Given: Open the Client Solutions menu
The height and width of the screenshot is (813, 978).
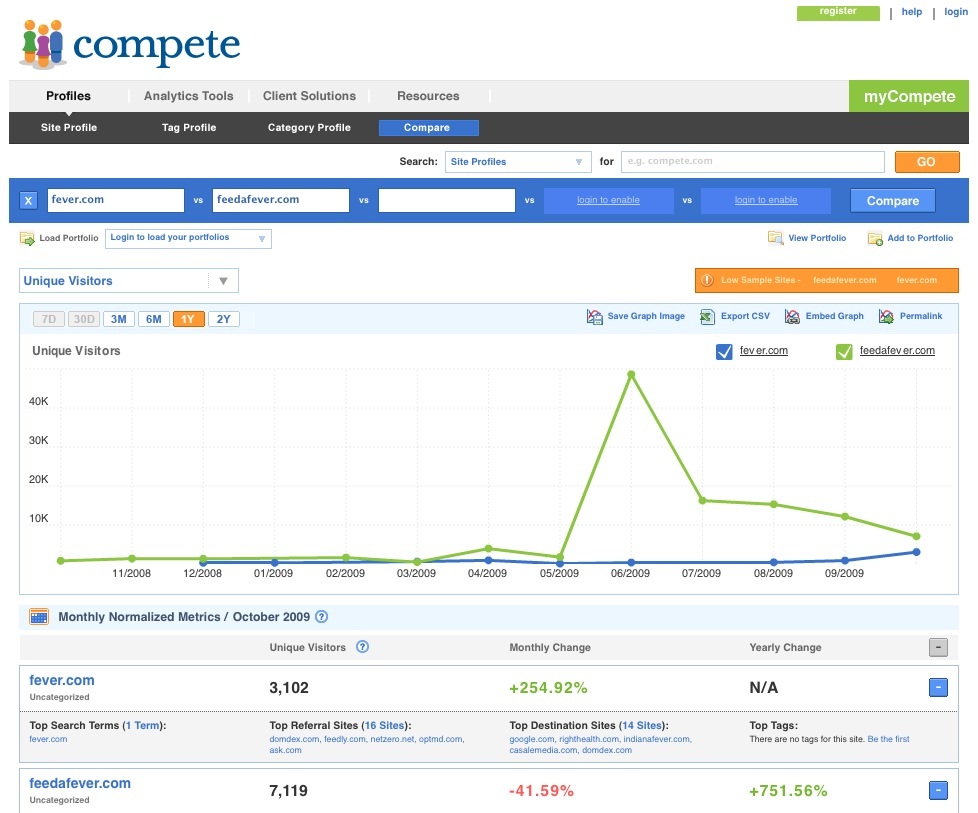Looking at the screenshot, I should [x=309, y=96].
